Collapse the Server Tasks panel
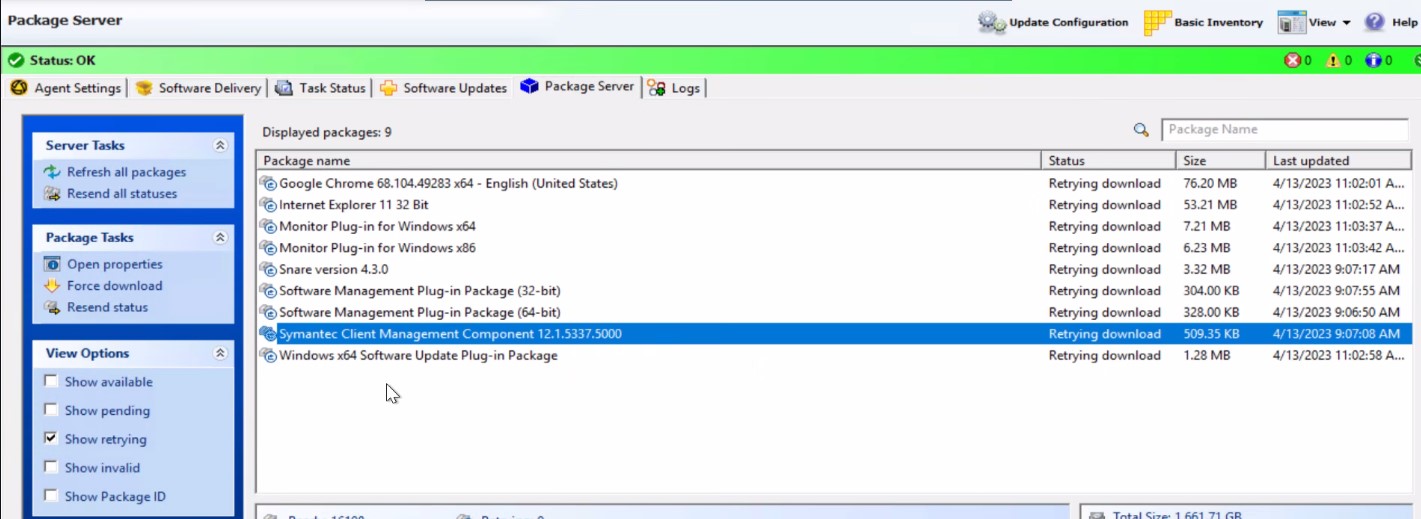 220,146
